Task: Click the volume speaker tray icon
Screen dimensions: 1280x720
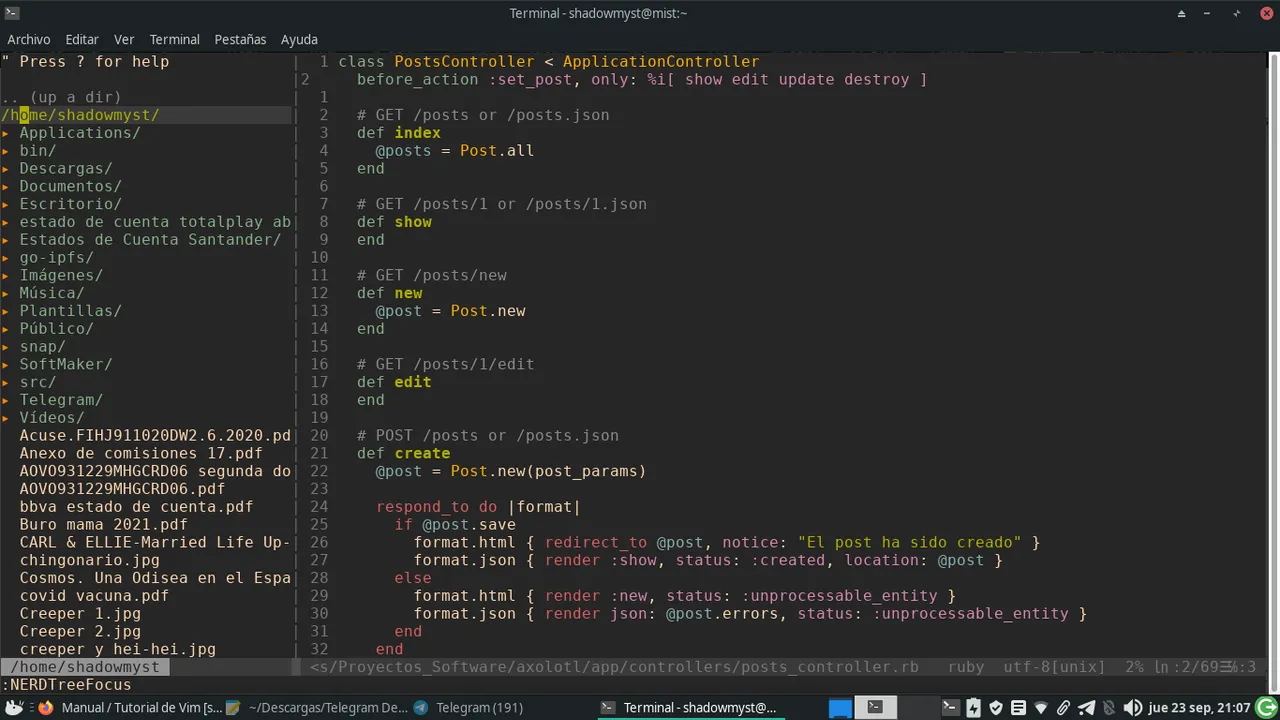Action: [x=1132, y=708]
